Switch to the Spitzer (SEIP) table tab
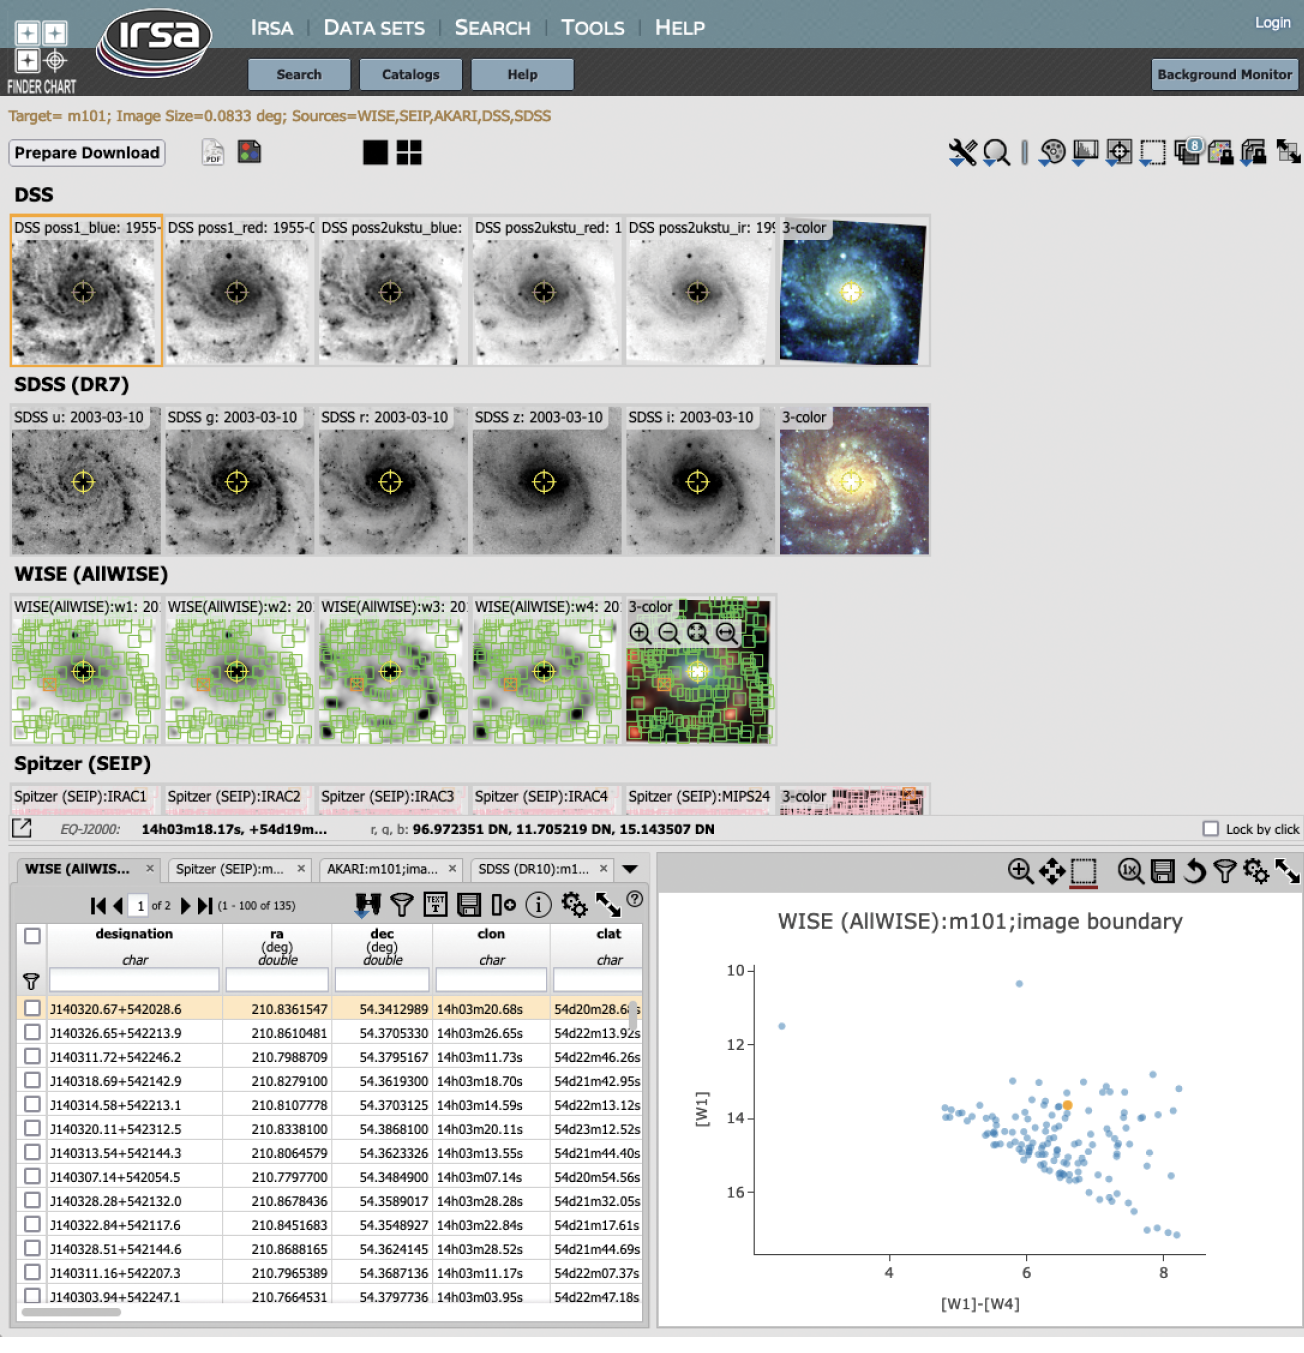Viewport: 1304px width, 1353px height. pos(230,869)
